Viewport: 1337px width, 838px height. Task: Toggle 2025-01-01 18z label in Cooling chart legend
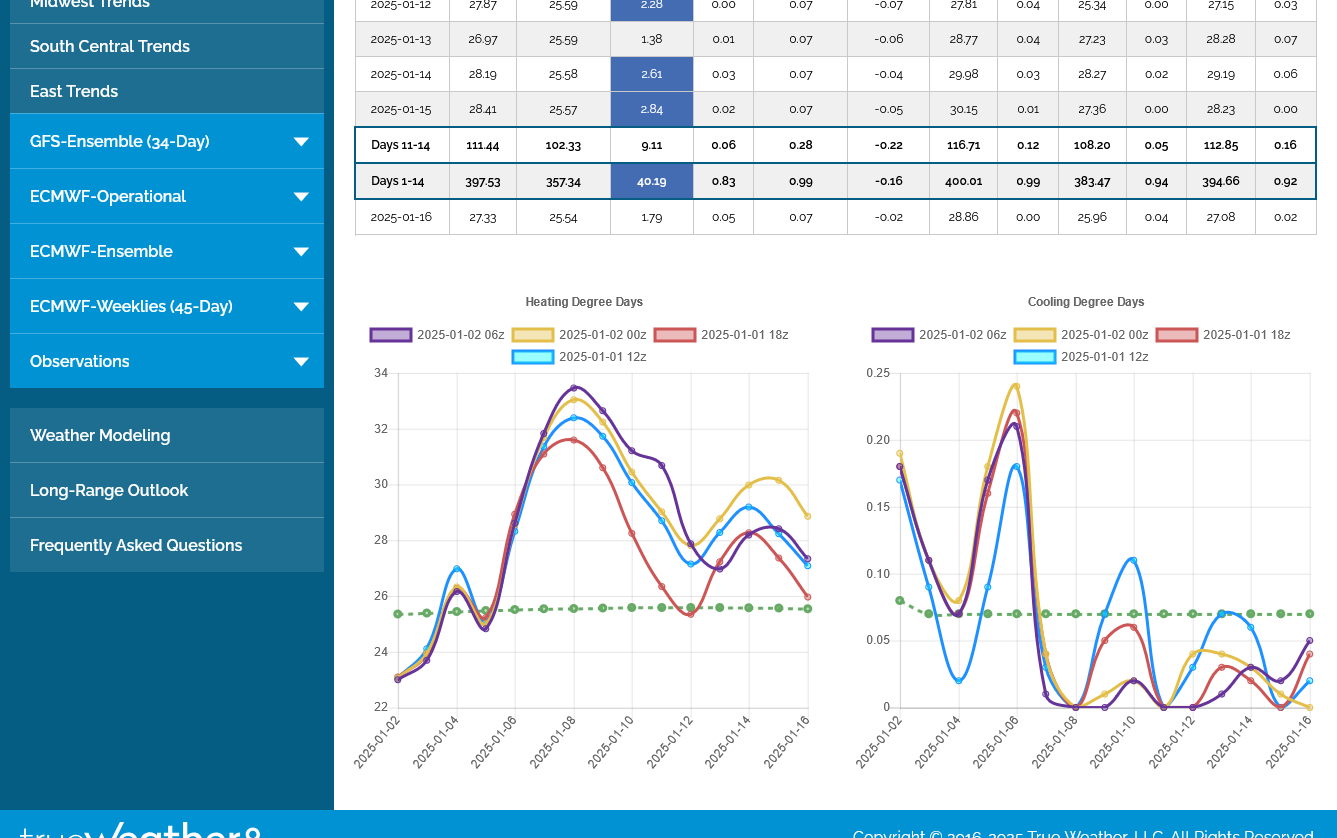[1246, 335]
